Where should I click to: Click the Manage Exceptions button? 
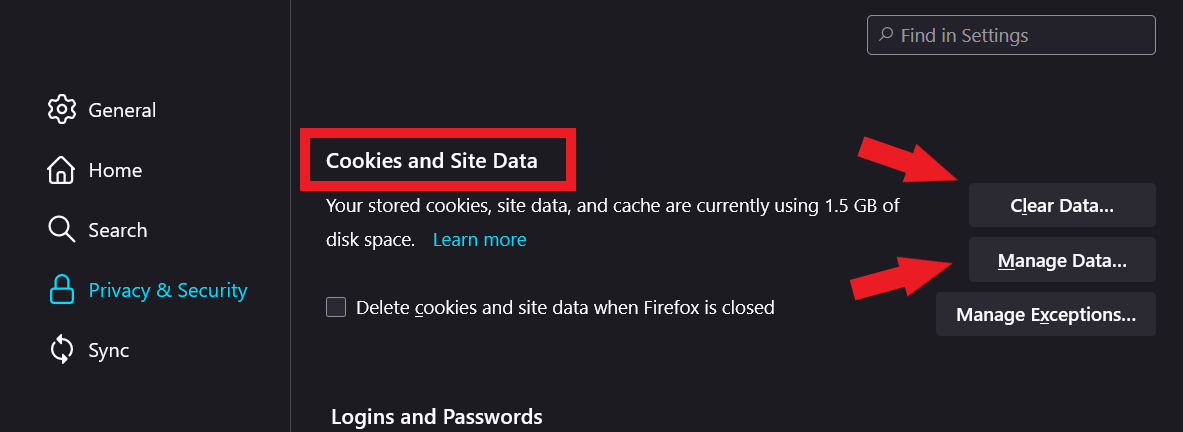pos(1045,315)
